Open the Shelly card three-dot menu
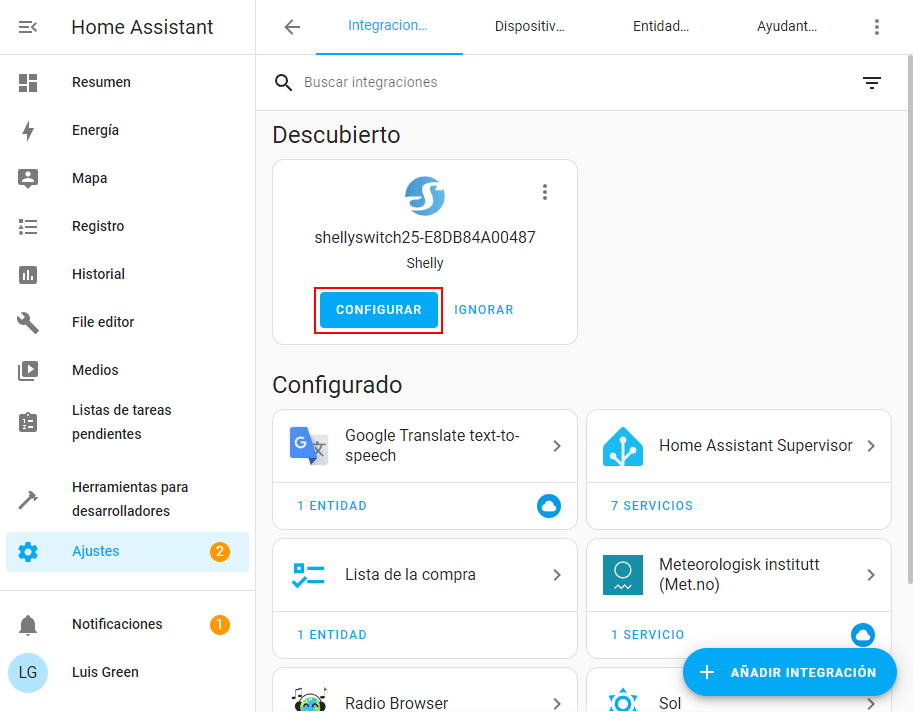 tap(545, 192)
